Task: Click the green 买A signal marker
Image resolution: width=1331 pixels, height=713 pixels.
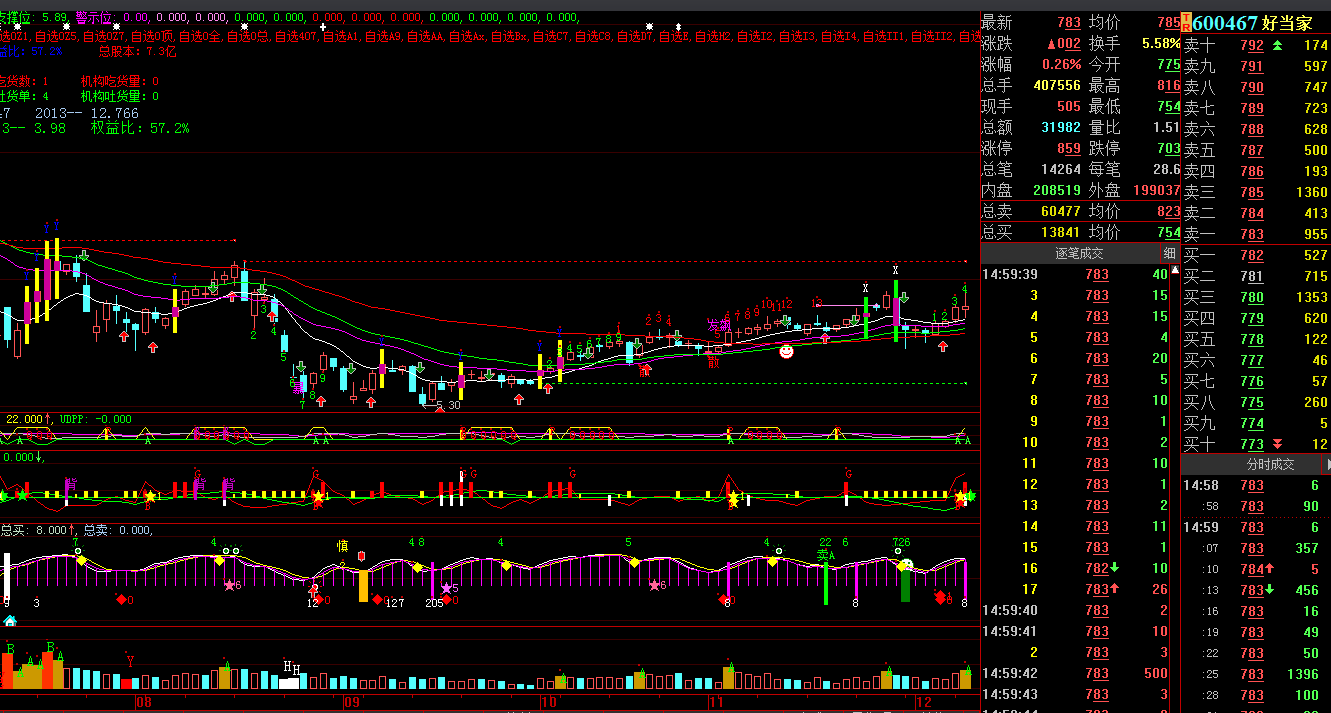Action: point(825,554)
